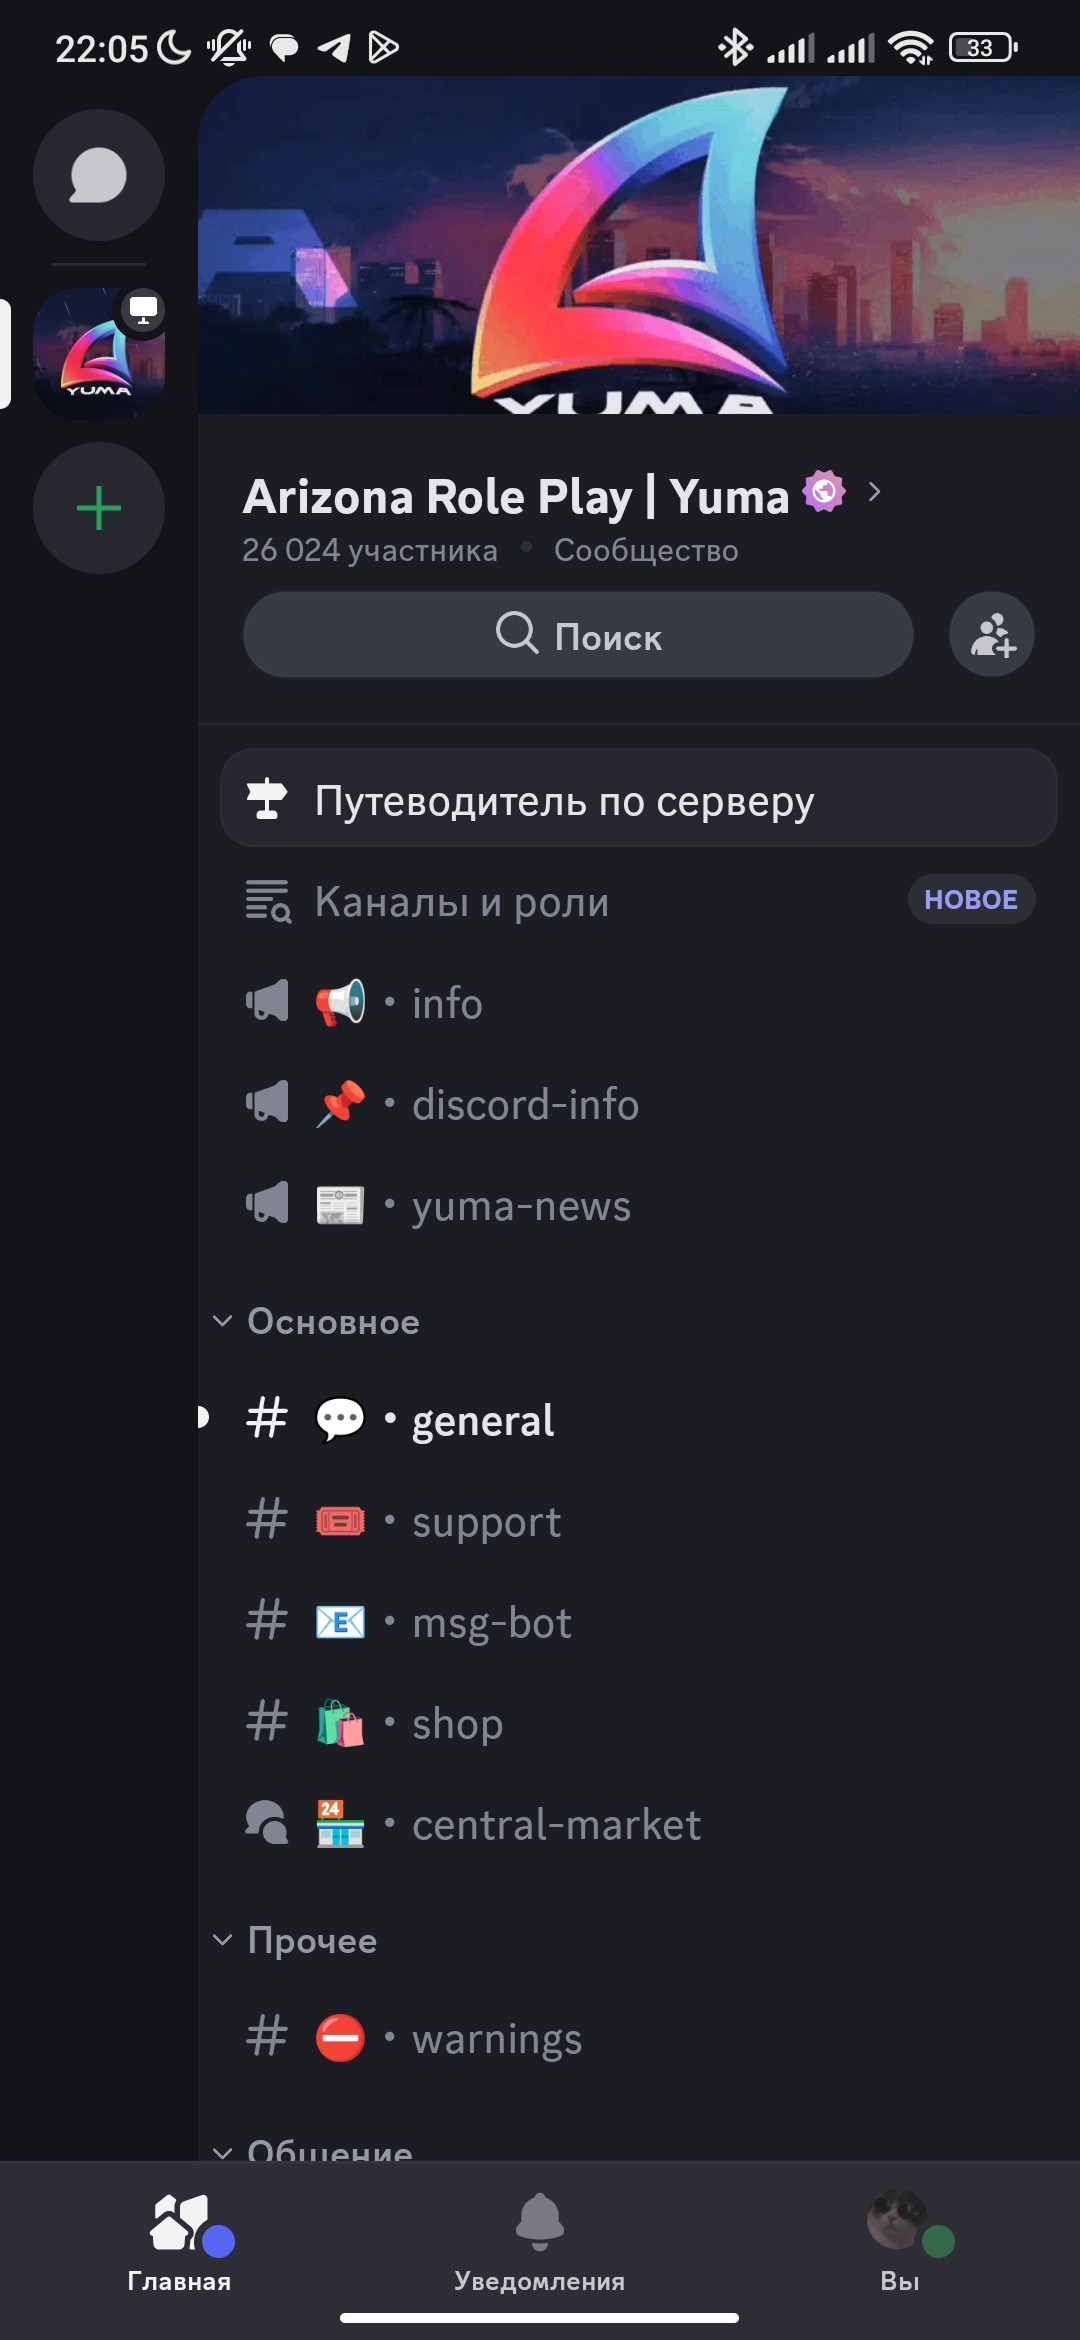Image resolution: width=1080 pixels, height=2340 pixels.
Task: Open the Search field
Action: click(578, 635)
